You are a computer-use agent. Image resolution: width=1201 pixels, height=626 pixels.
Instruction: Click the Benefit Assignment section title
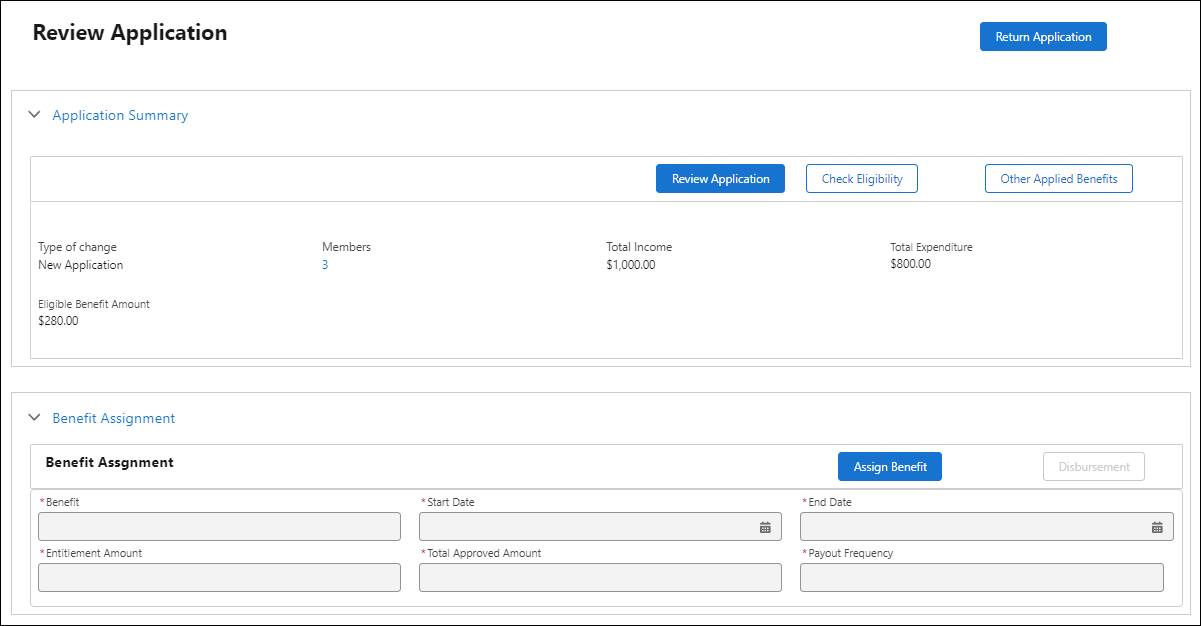(114, 418)
